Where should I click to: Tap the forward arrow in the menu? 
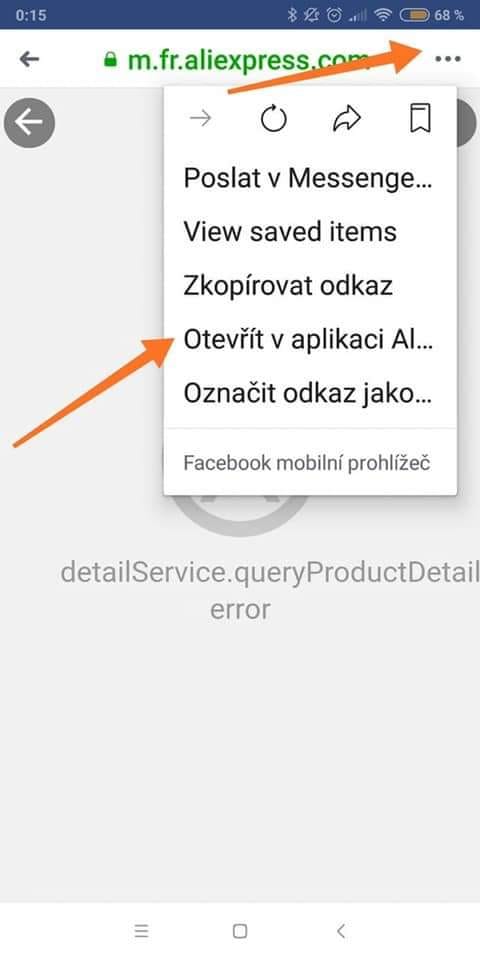[x=200, y=119]
